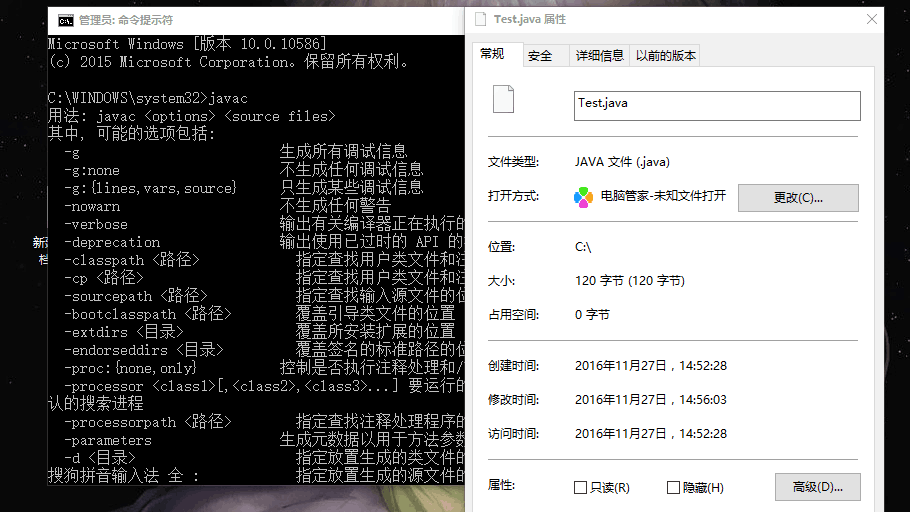
Task: Toggle the 隐藏(H) hidden checkbox
Action: click(x=673, y=488)
